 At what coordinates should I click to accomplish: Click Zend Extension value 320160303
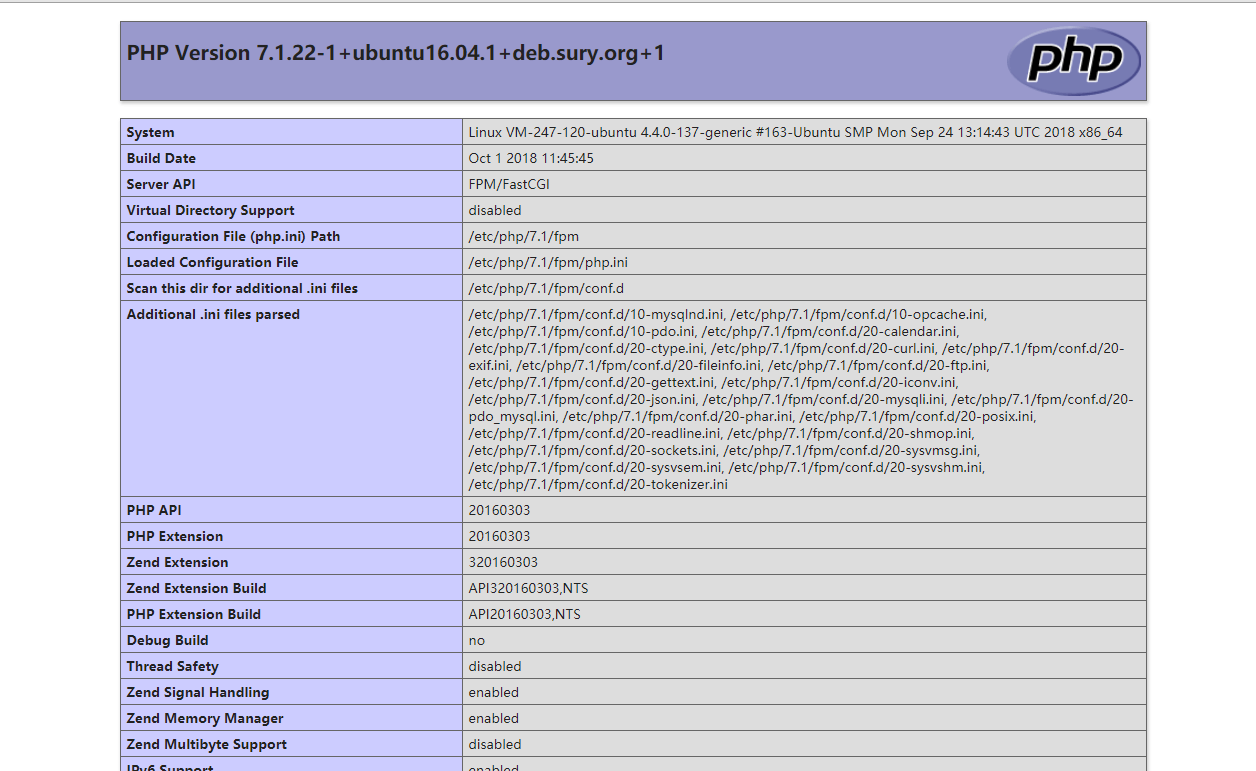tap(503, 562)
